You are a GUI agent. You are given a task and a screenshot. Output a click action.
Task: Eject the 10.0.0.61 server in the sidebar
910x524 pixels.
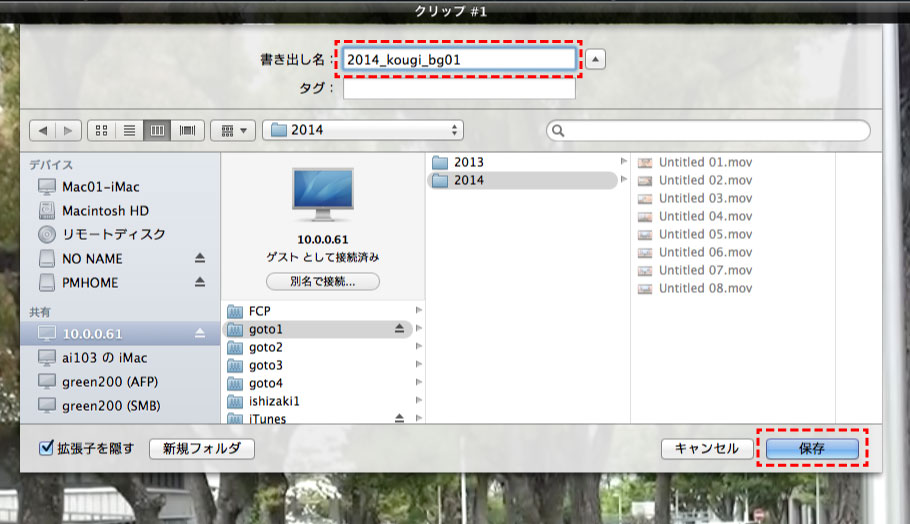click(200, 333)
